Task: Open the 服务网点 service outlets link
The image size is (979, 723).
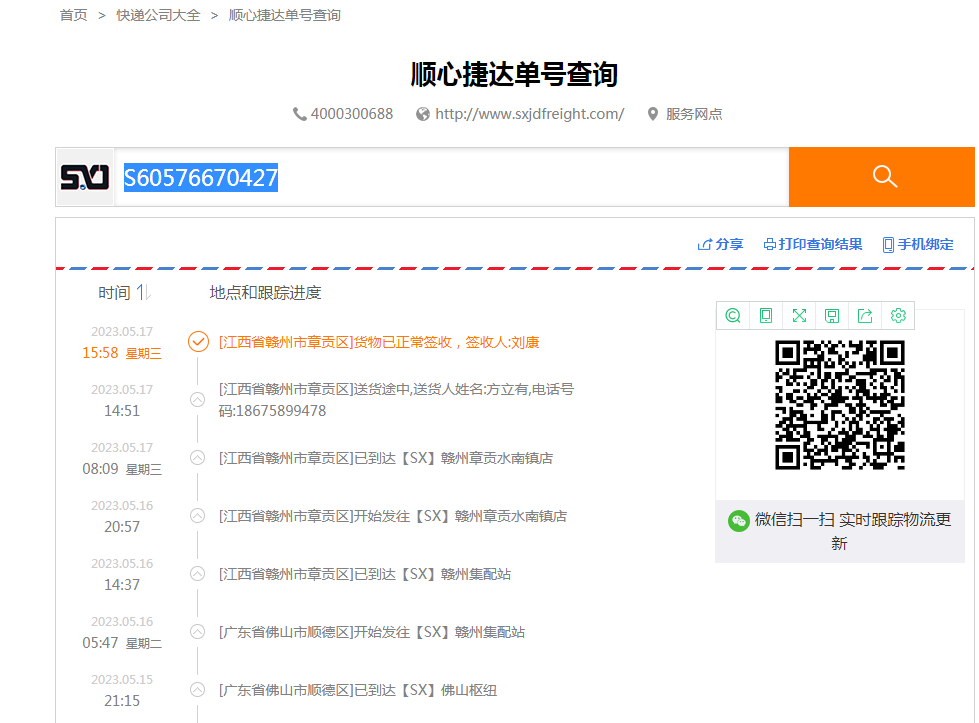Action: pyautogui.click(x=694, y=114)
